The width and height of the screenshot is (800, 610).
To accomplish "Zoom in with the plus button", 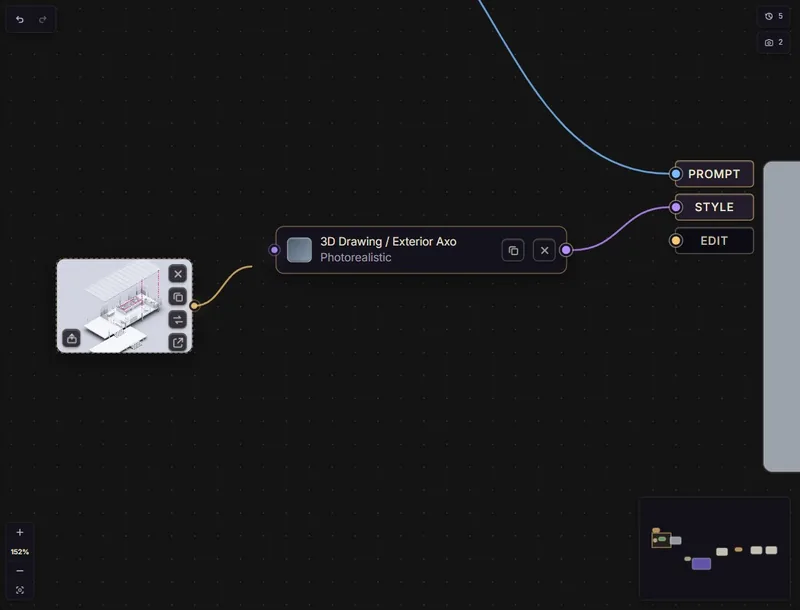I will tap(20, 532).
